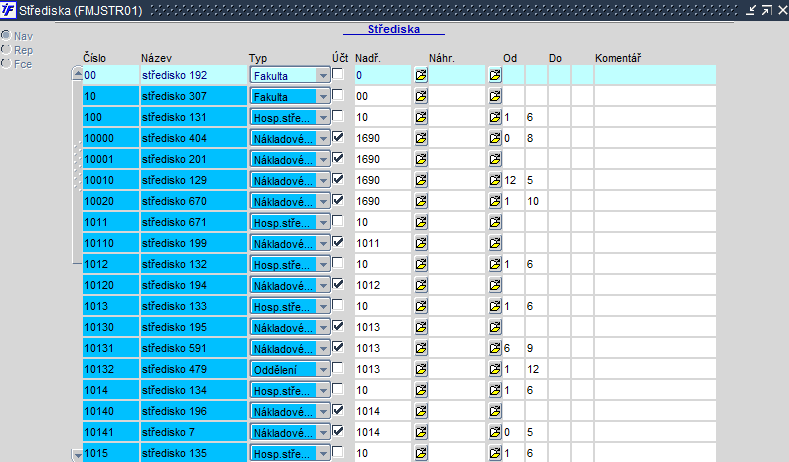789x462 pixels.
Task: Open Náhr. lookup icon for středisko 670
Action: [x=495, y=201]
